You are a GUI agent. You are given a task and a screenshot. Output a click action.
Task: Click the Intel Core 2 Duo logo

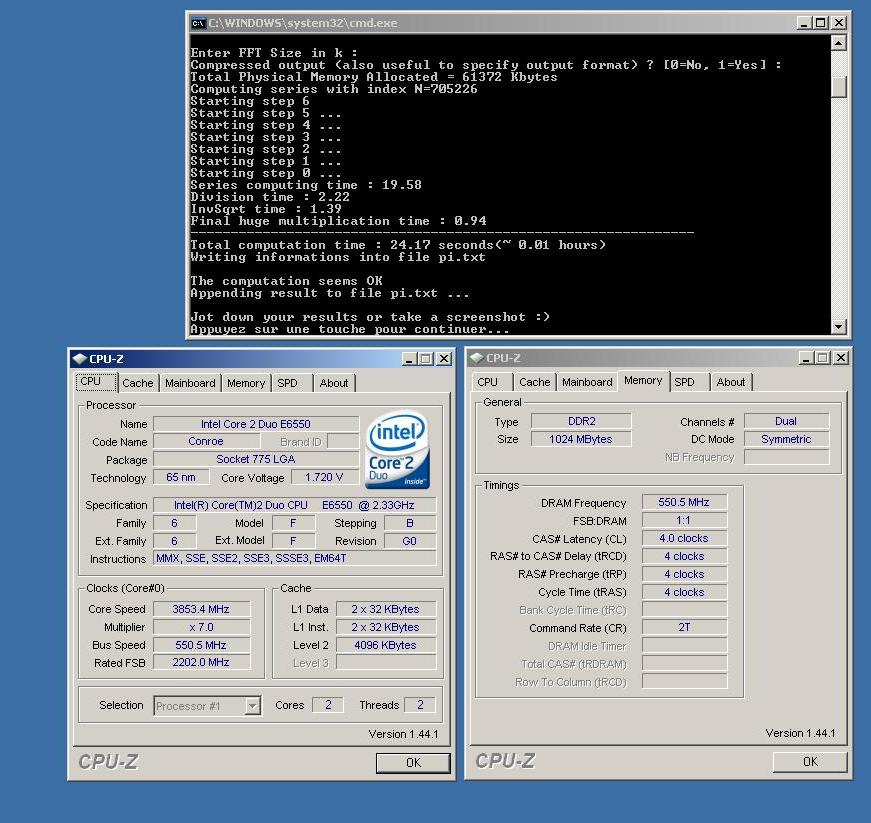(397, 450)
